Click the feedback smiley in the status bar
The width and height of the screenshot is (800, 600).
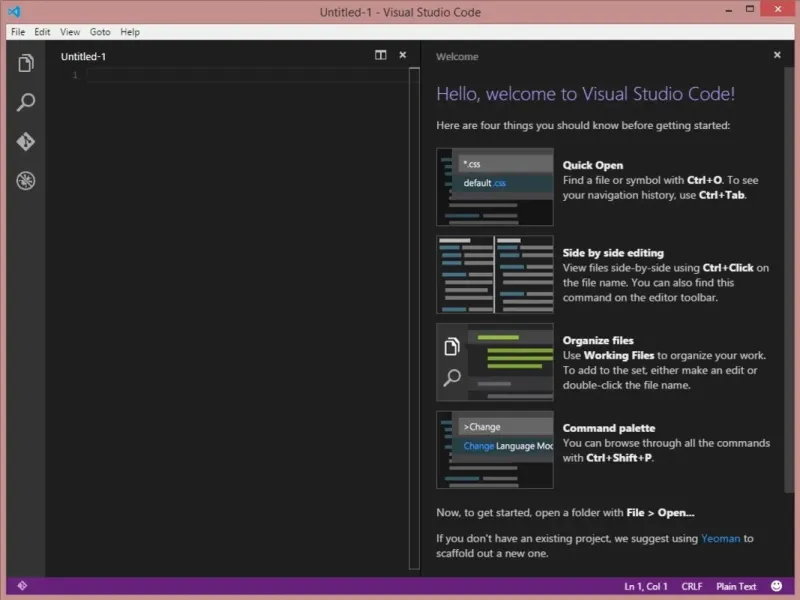777,586
